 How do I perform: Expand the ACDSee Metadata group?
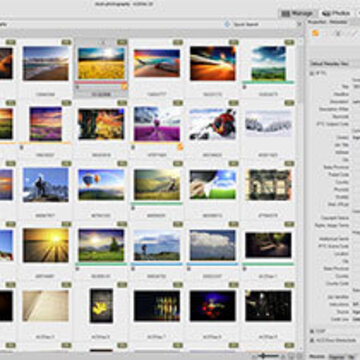(x=312, y=340)
